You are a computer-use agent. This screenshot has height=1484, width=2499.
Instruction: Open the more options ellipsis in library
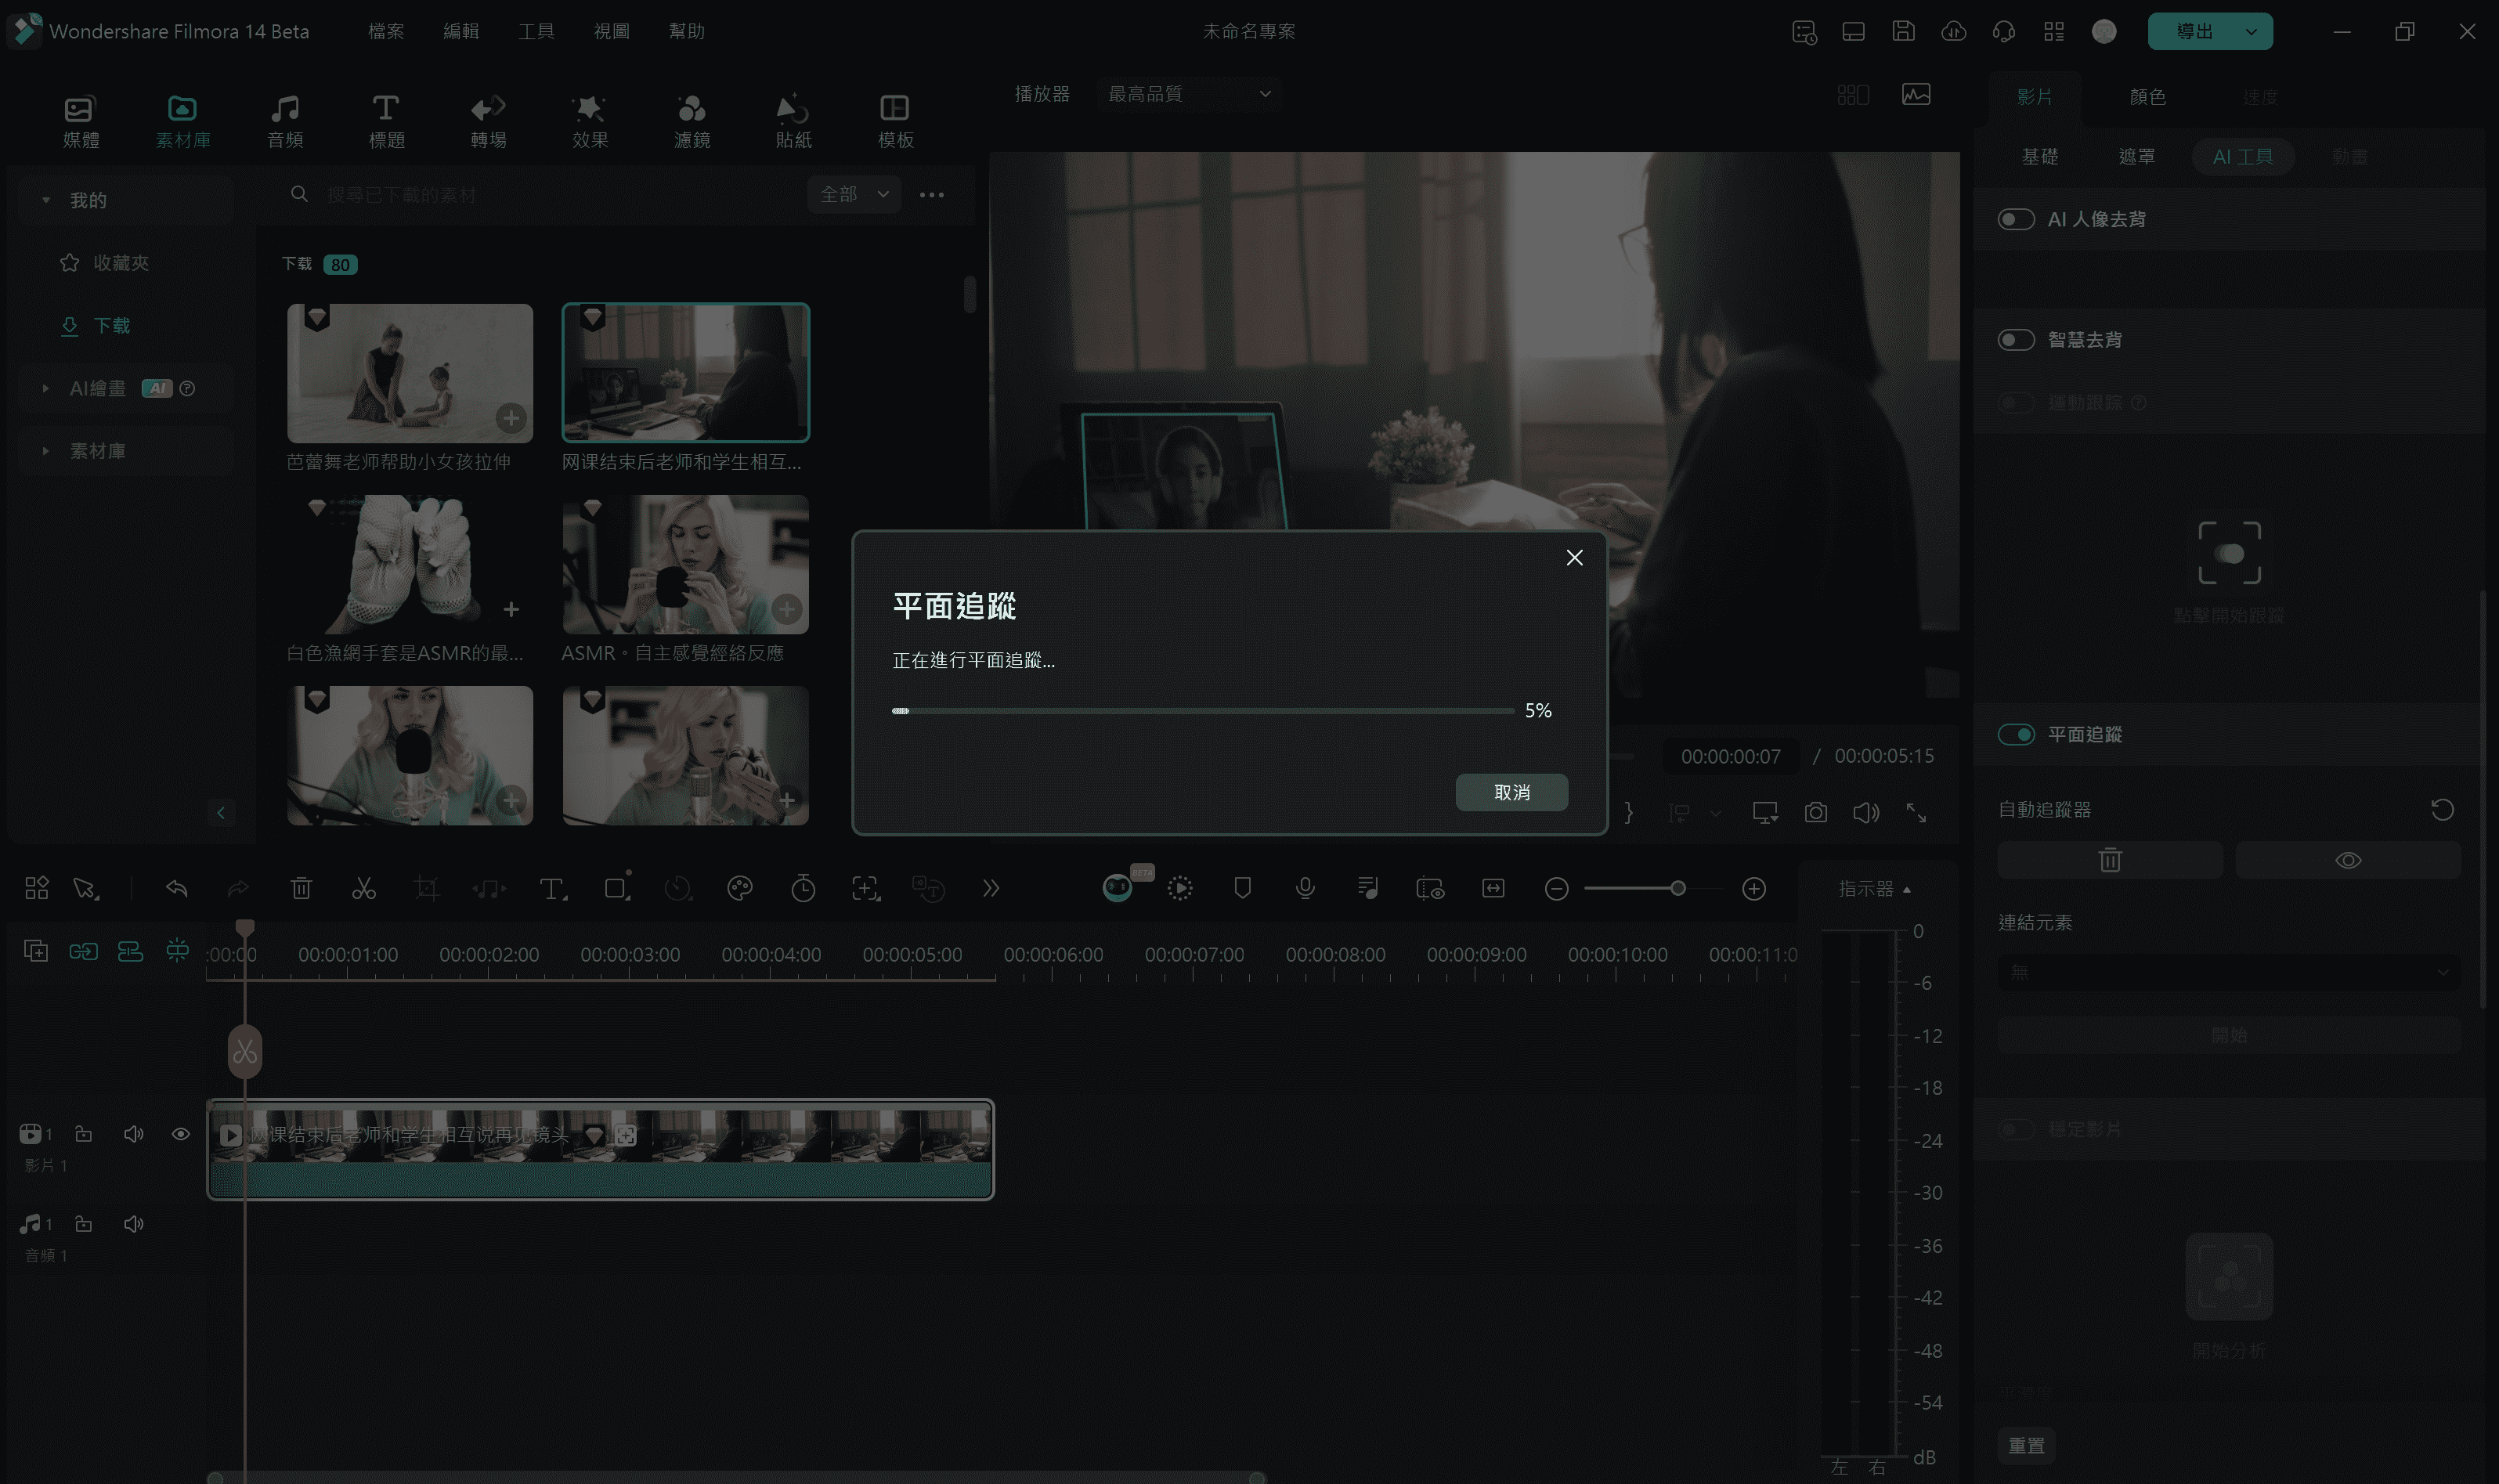tap(931, 195)
